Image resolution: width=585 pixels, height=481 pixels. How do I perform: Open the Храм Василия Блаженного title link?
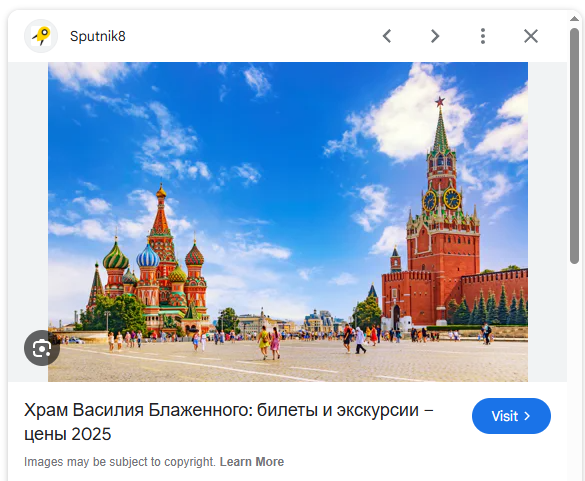tap(229, 422)
